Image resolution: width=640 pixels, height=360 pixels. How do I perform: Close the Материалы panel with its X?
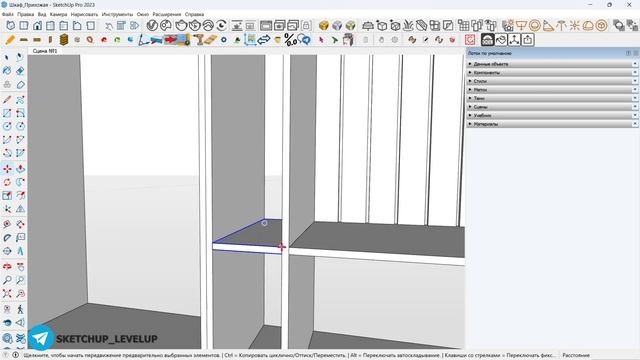click(x=635, y=124)
